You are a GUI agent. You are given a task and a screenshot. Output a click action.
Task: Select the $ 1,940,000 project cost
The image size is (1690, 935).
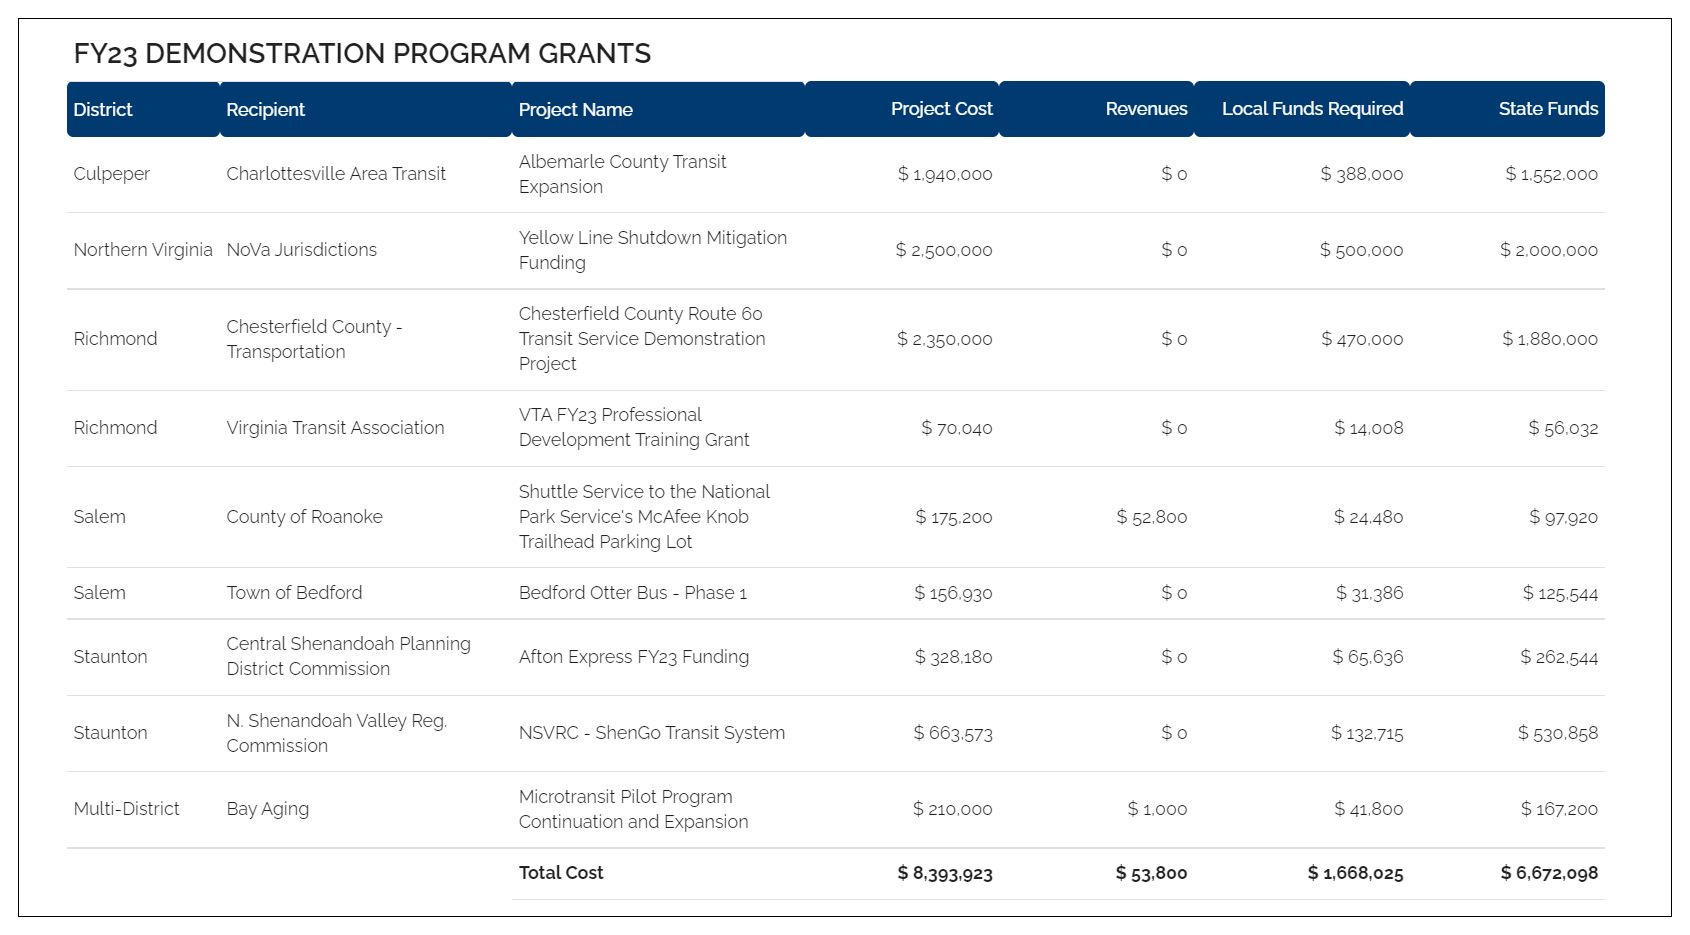945,174
